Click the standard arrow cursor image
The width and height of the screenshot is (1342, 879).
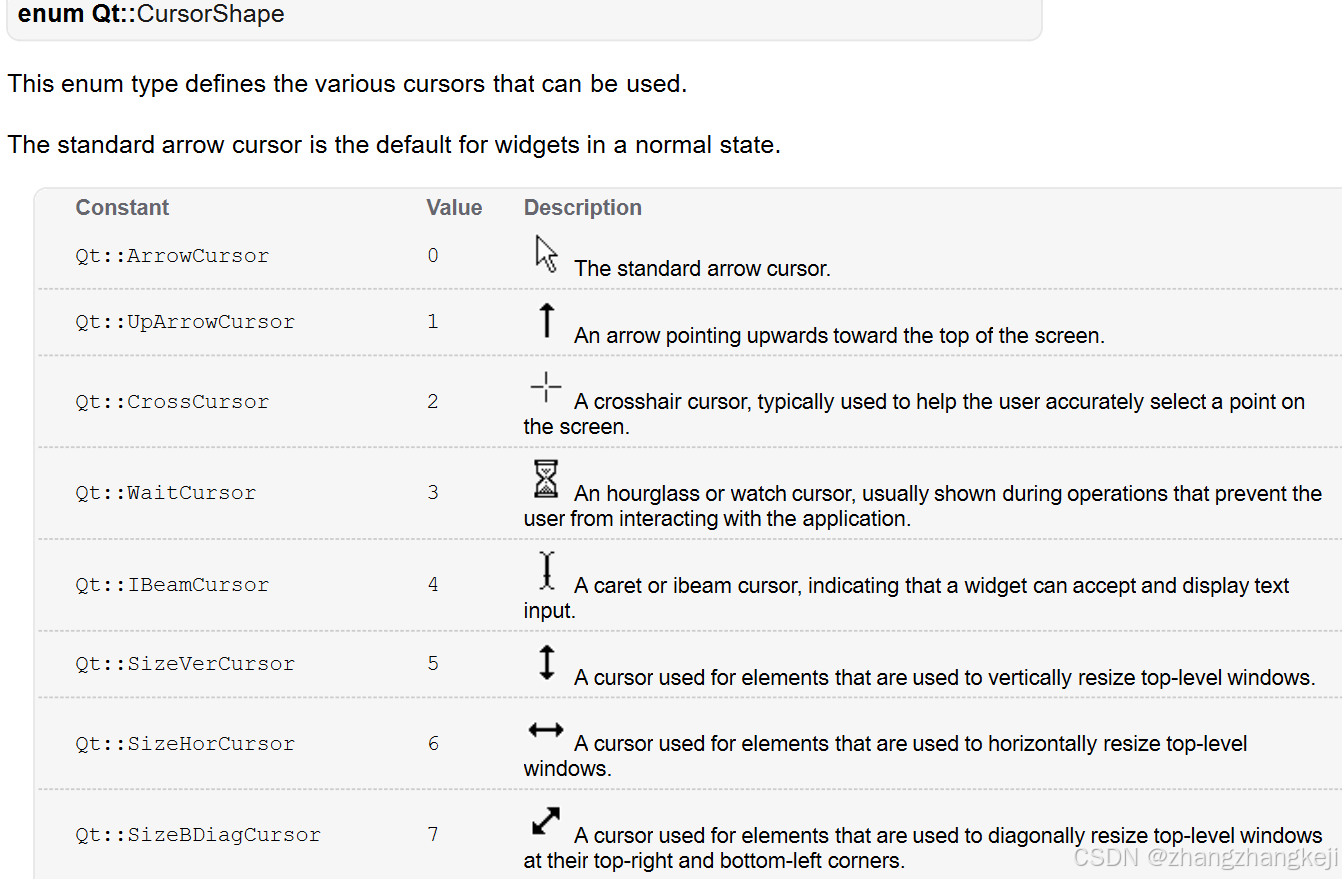pyautogui.click(x=546, y=253)
